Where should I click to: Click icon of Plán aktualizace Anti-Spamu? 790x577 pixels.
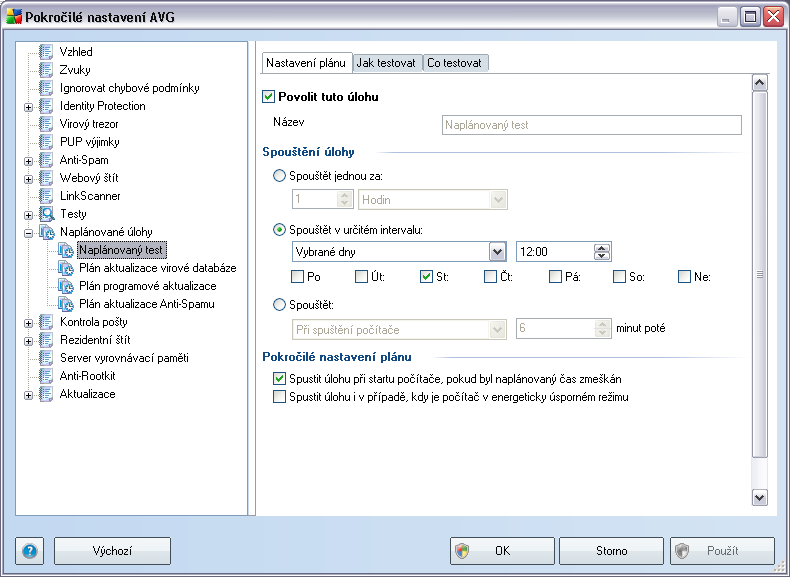pos(65,304)
